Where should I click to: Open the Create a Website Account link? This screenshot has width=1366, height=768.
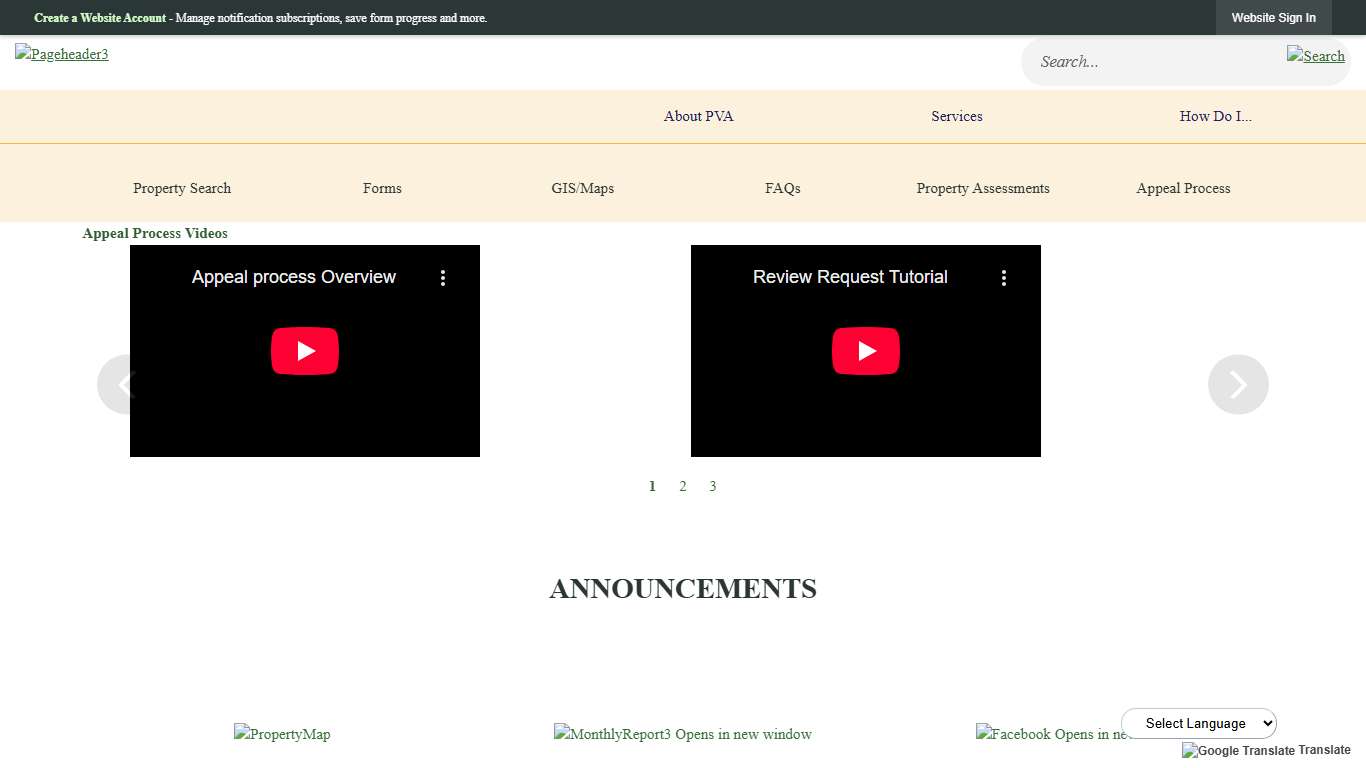tap(100, 18)
